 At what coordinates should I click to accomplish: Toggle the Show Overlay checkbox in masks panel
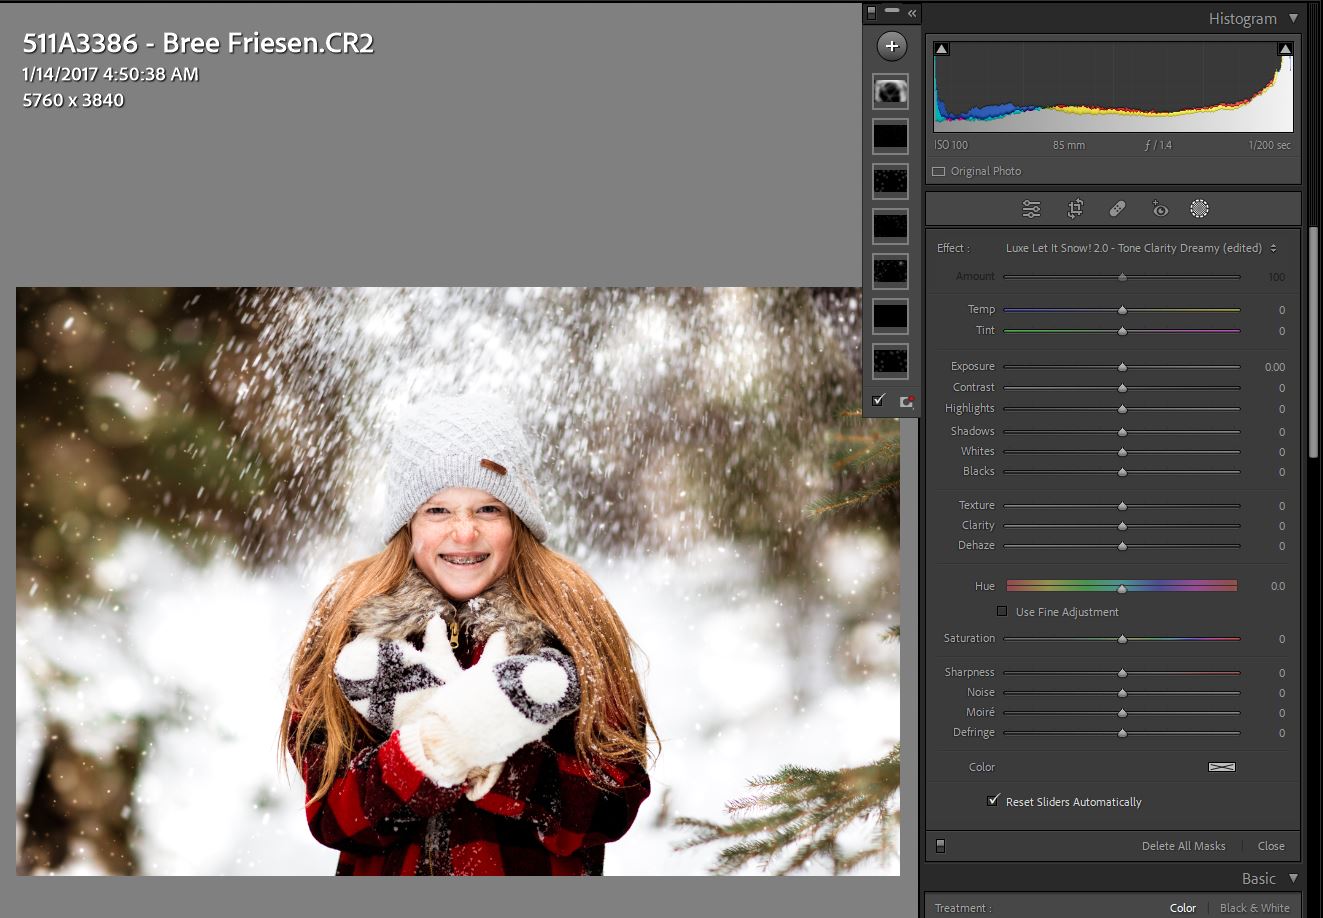[878, 401]
